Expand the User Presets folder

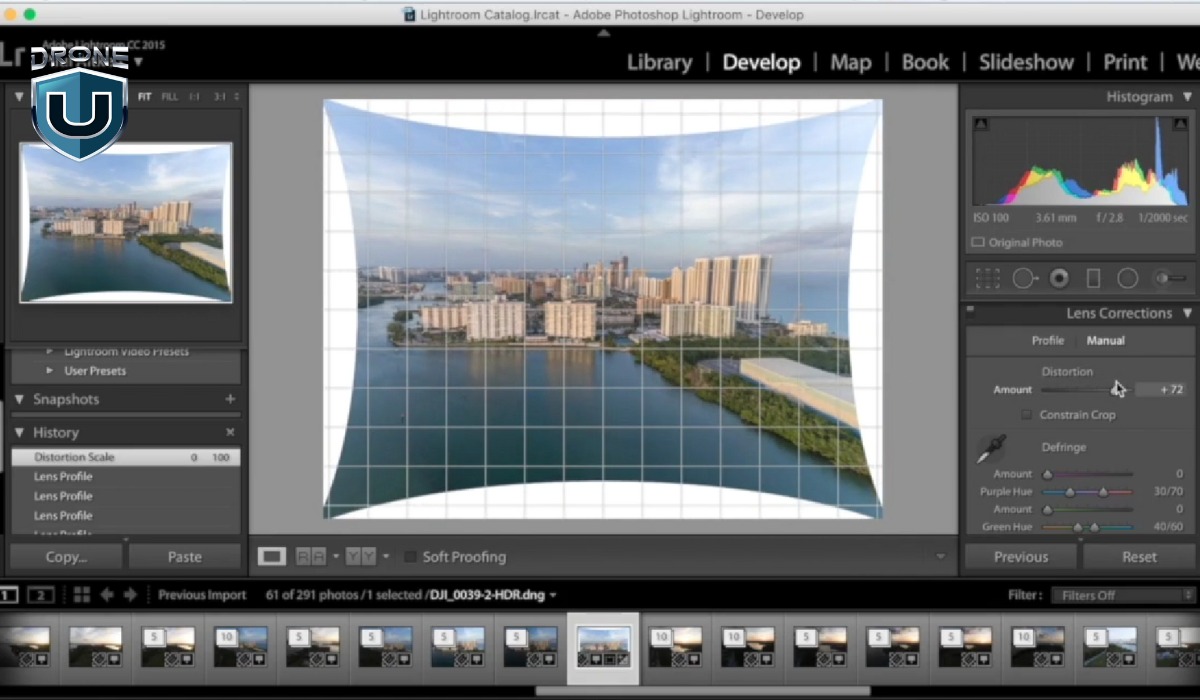(51, 371)
